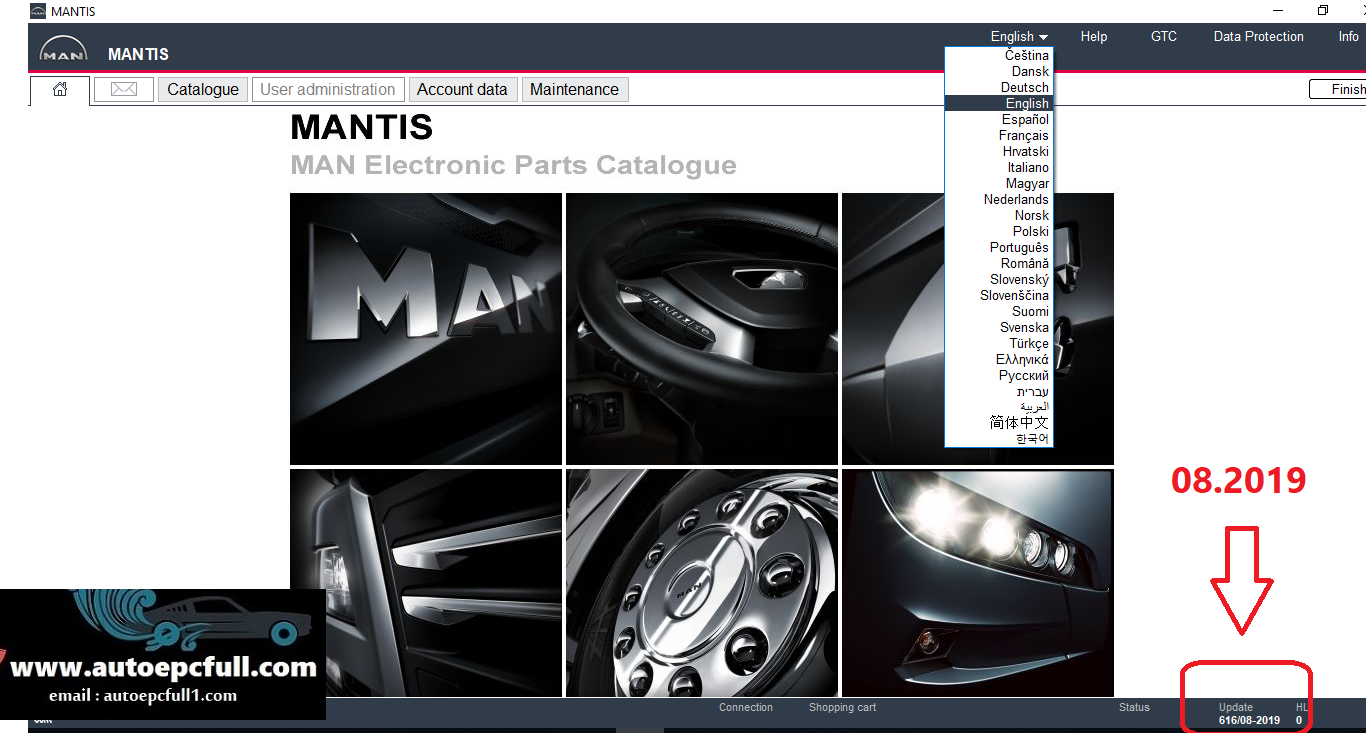Open the mail envelope tab
This screenshot has height=733, width=1366.
point(124,90)
